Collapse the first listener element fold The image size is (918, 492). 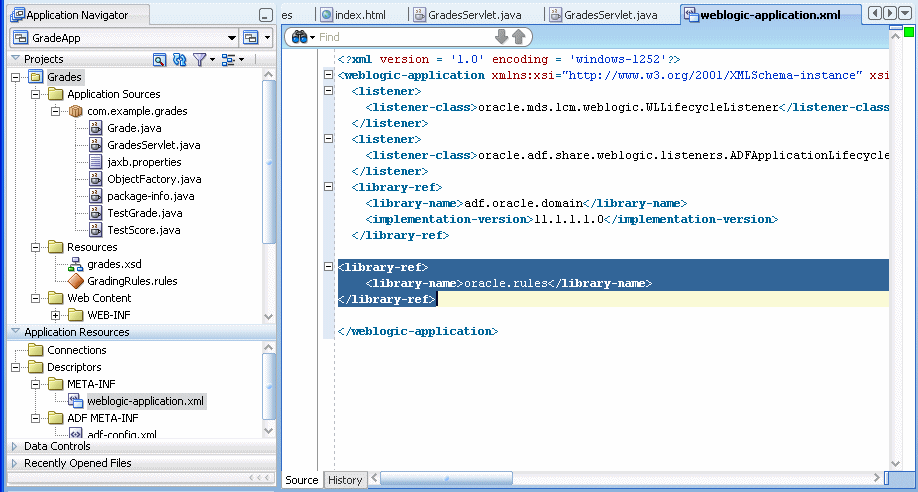pyautogui.click(x=328, y=91)
